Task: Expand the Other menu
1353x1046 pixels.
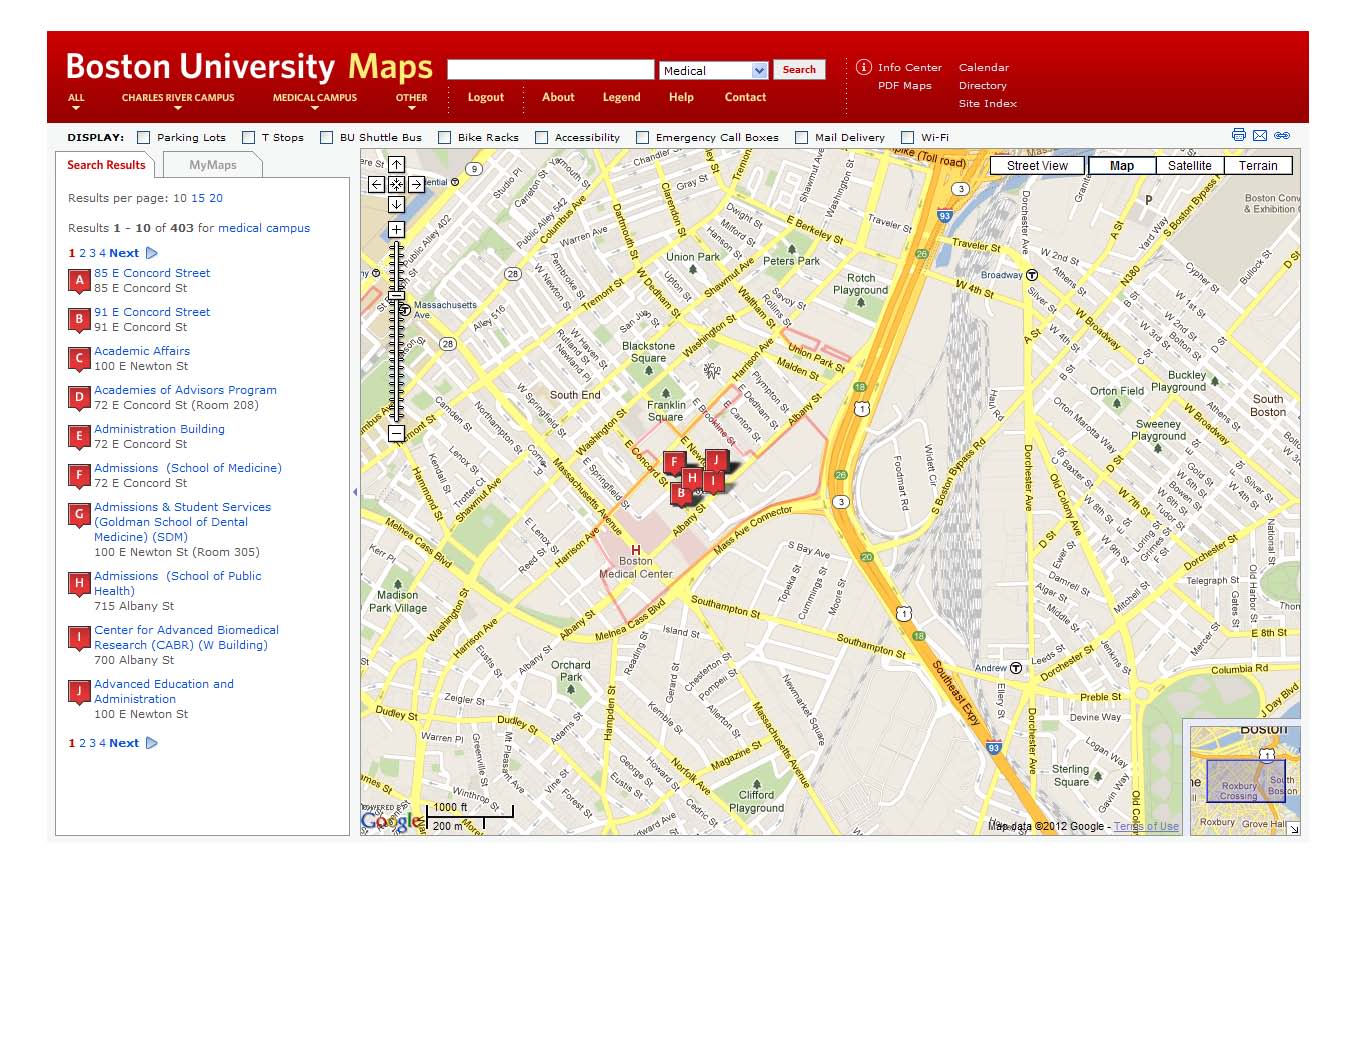Action: pos(411,101)
